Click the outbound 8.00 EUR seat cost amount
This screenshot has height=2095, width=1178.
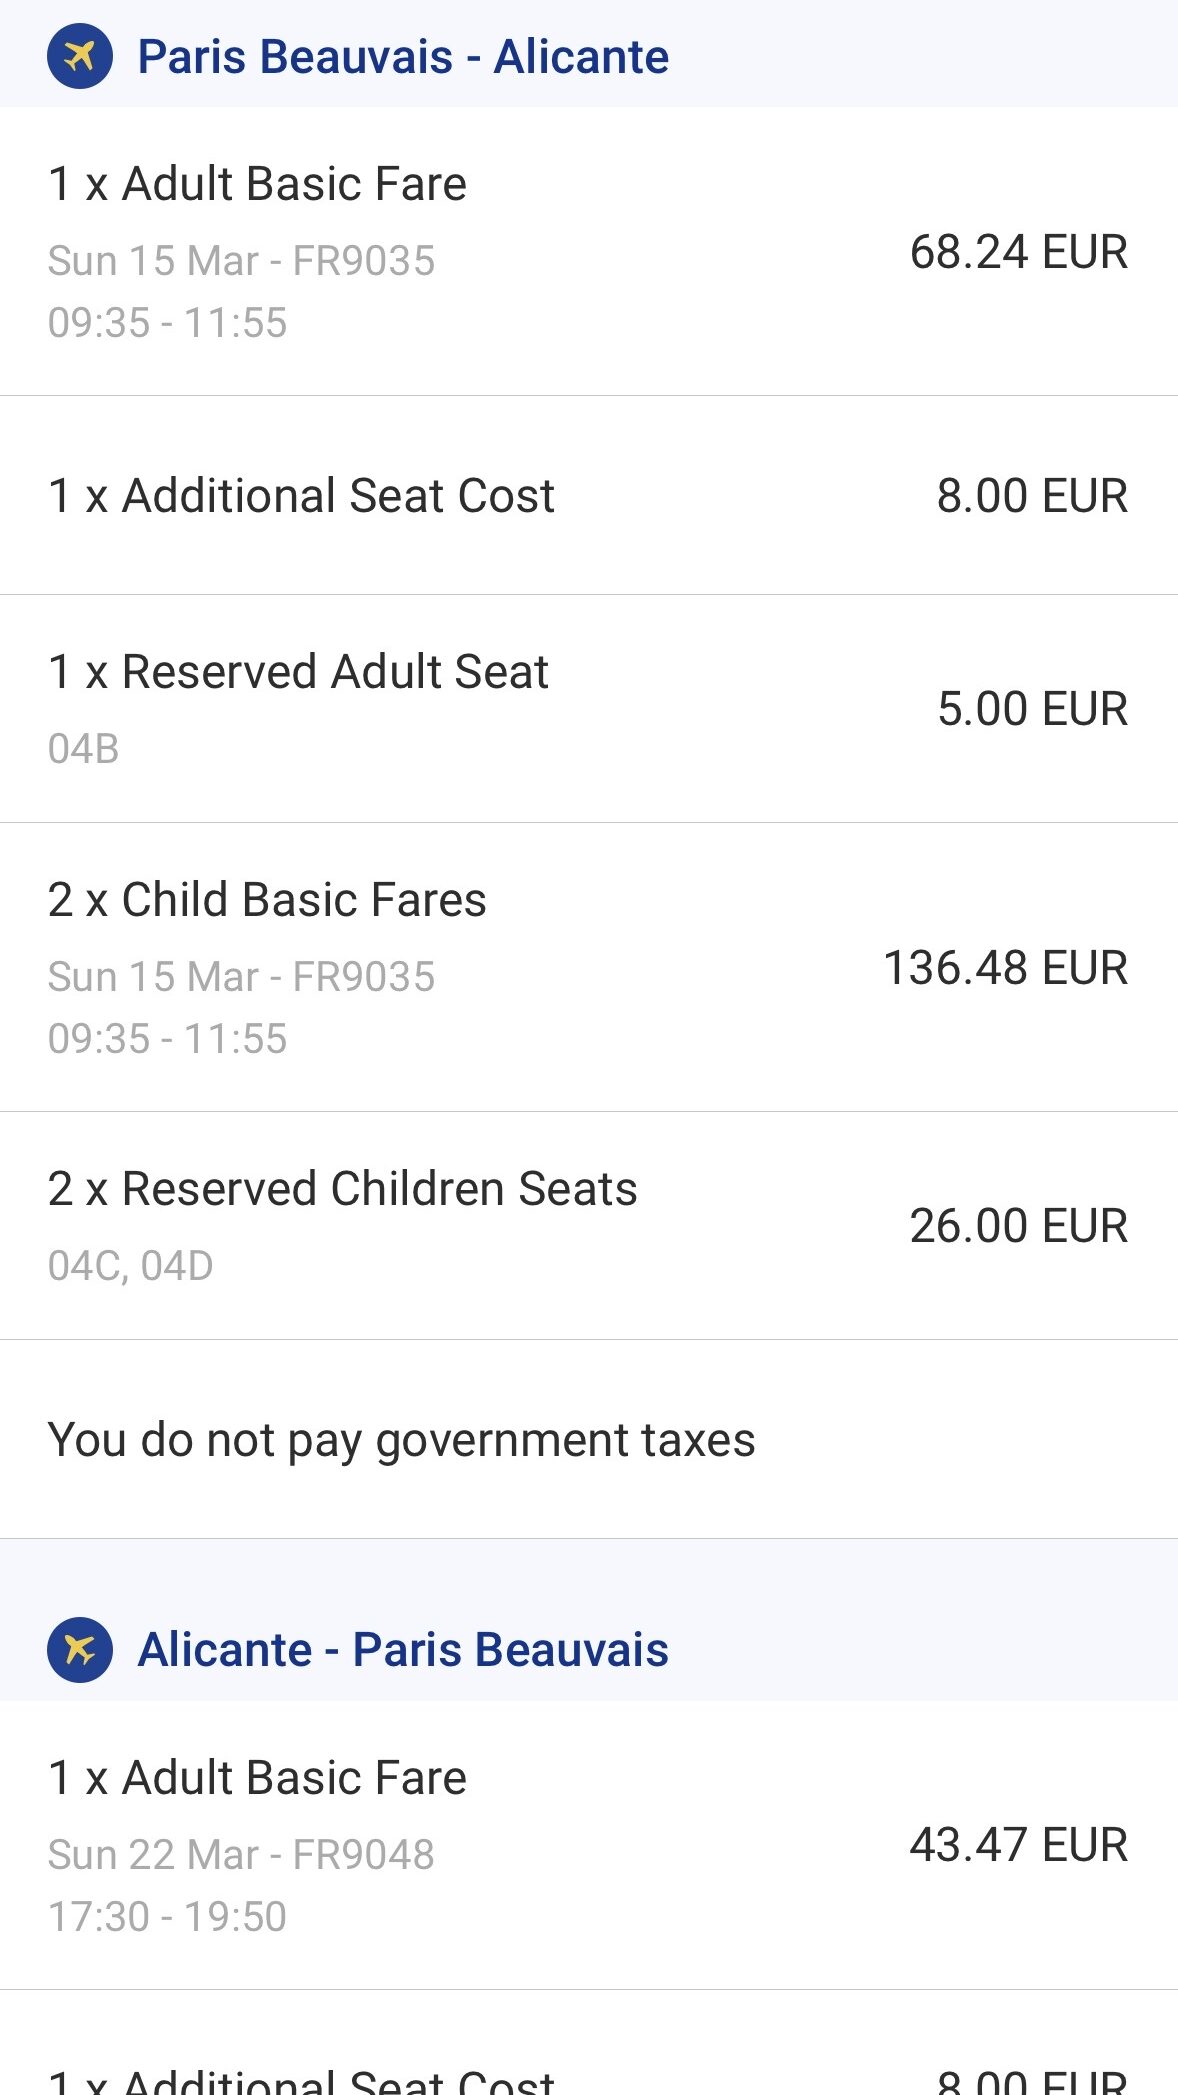tap(1031, 496)
